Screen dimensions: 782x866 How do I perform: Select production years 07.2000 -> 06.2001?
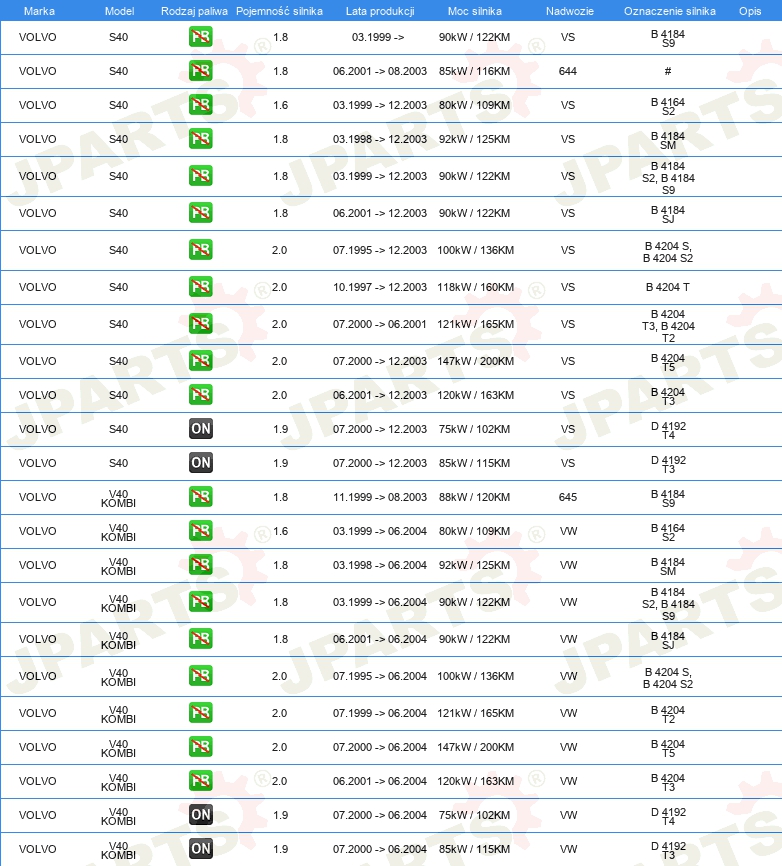[380, 324]
